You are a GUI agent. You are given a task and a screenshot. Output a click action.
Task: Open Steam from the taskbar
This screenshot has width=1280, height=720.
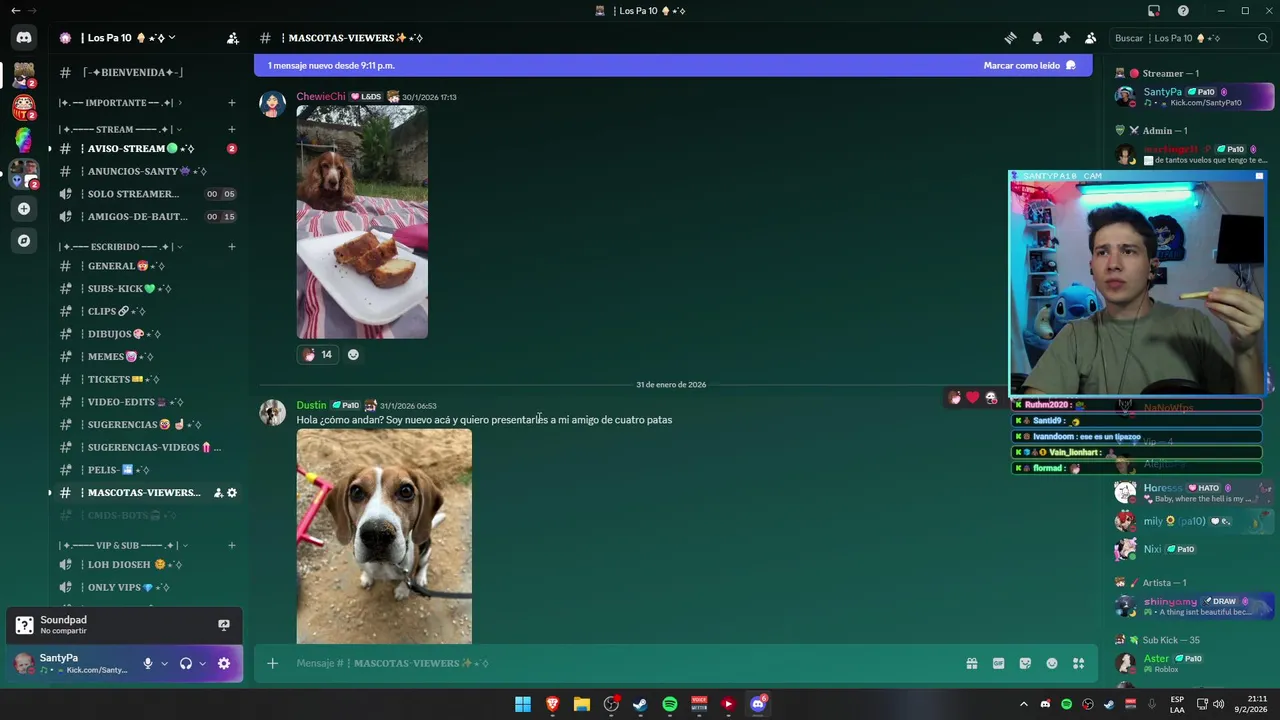[640, 704]
